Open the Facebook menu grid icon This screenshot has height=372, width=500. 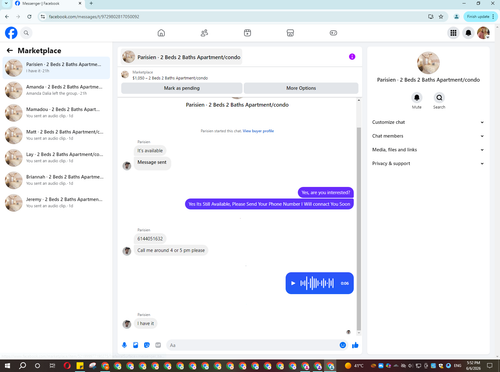[453, 33]
